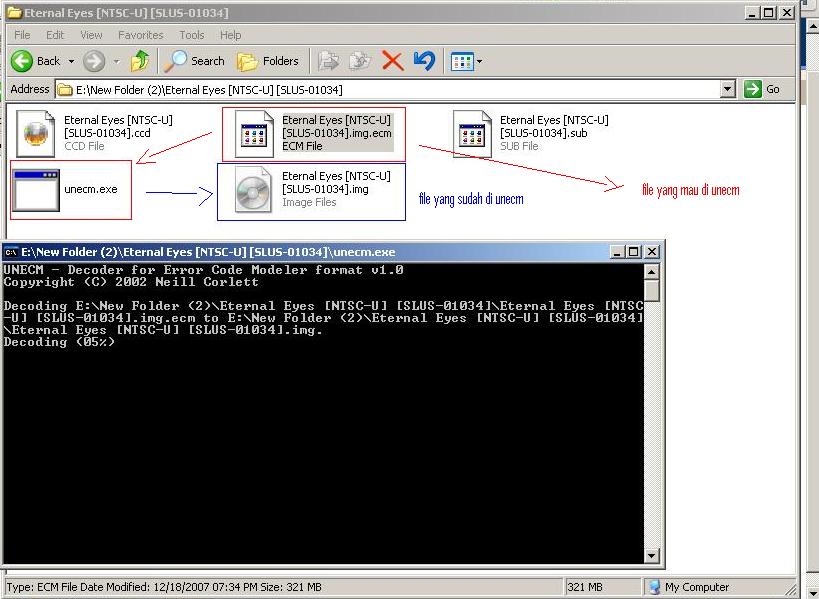Open the Edit menu

pos(55,35)
